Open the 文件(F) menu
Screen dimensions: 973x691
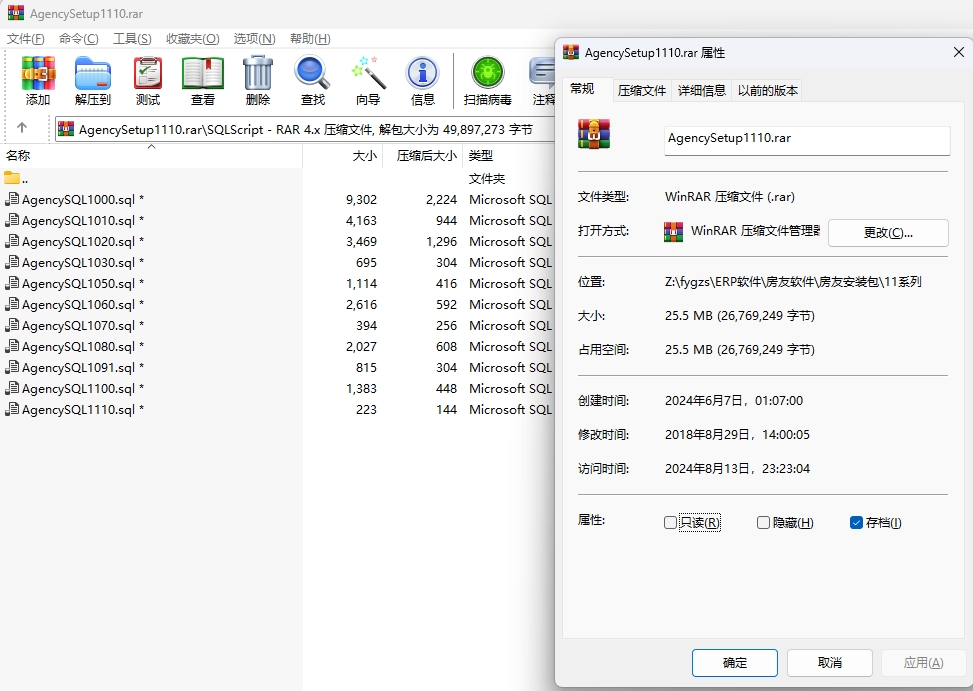coord(25,38)
